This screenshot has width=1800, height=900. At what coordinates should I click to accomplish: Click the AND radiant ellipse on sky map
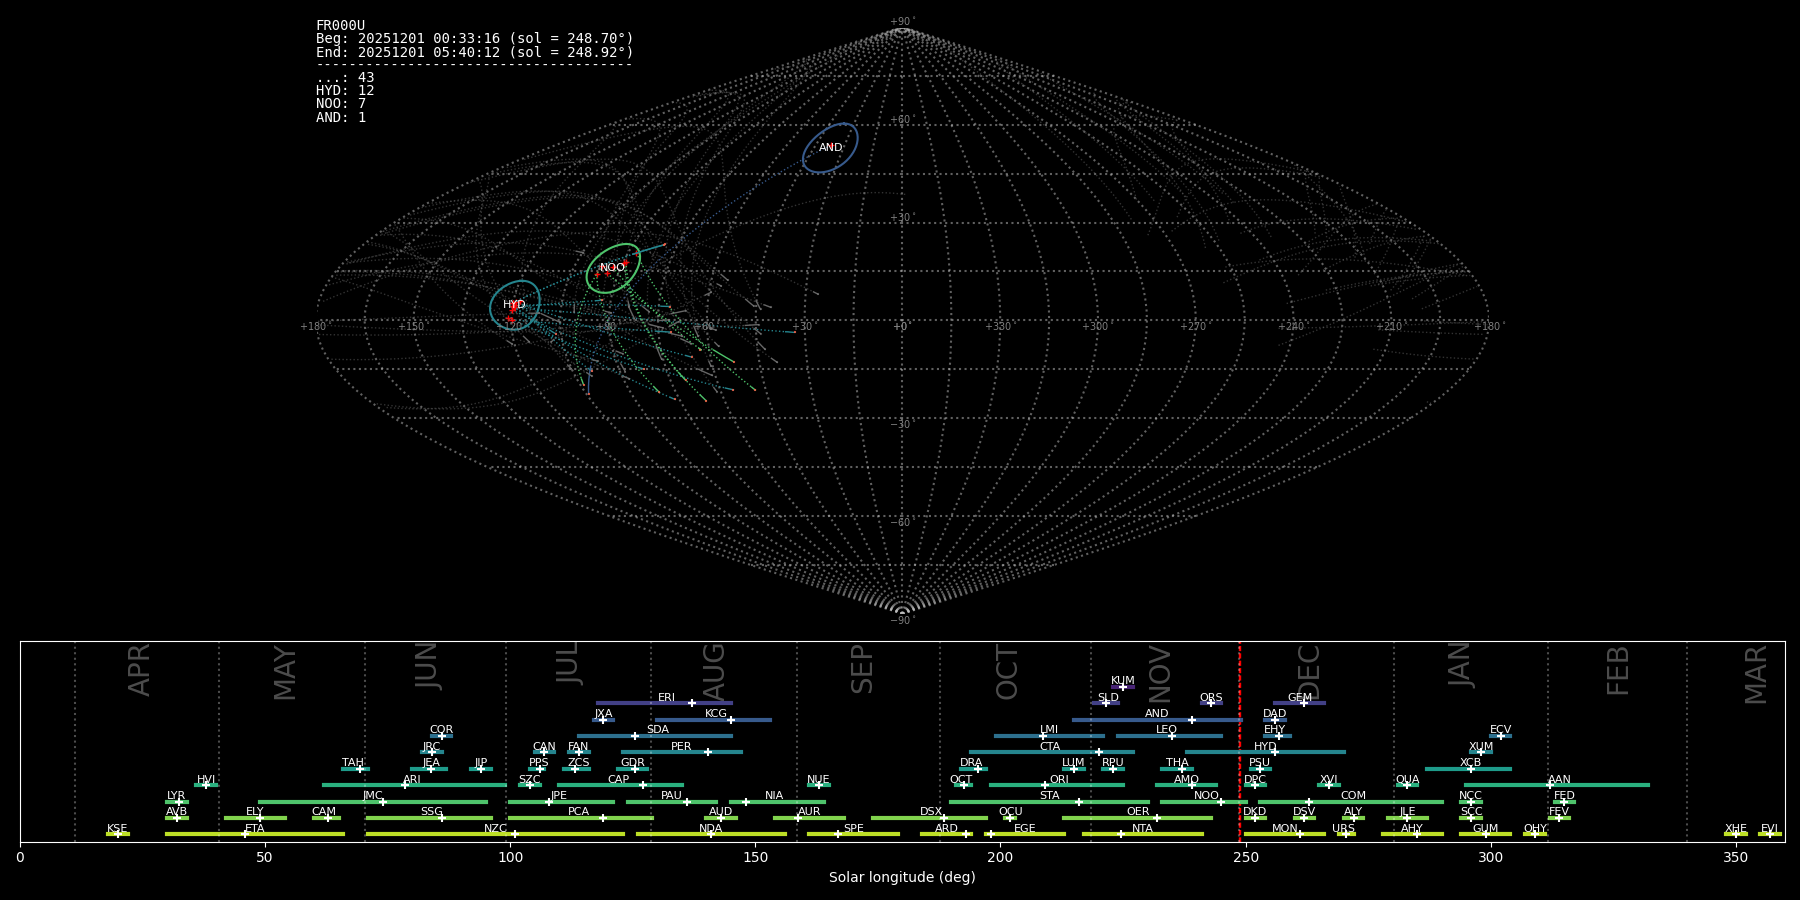coord(830,148)
